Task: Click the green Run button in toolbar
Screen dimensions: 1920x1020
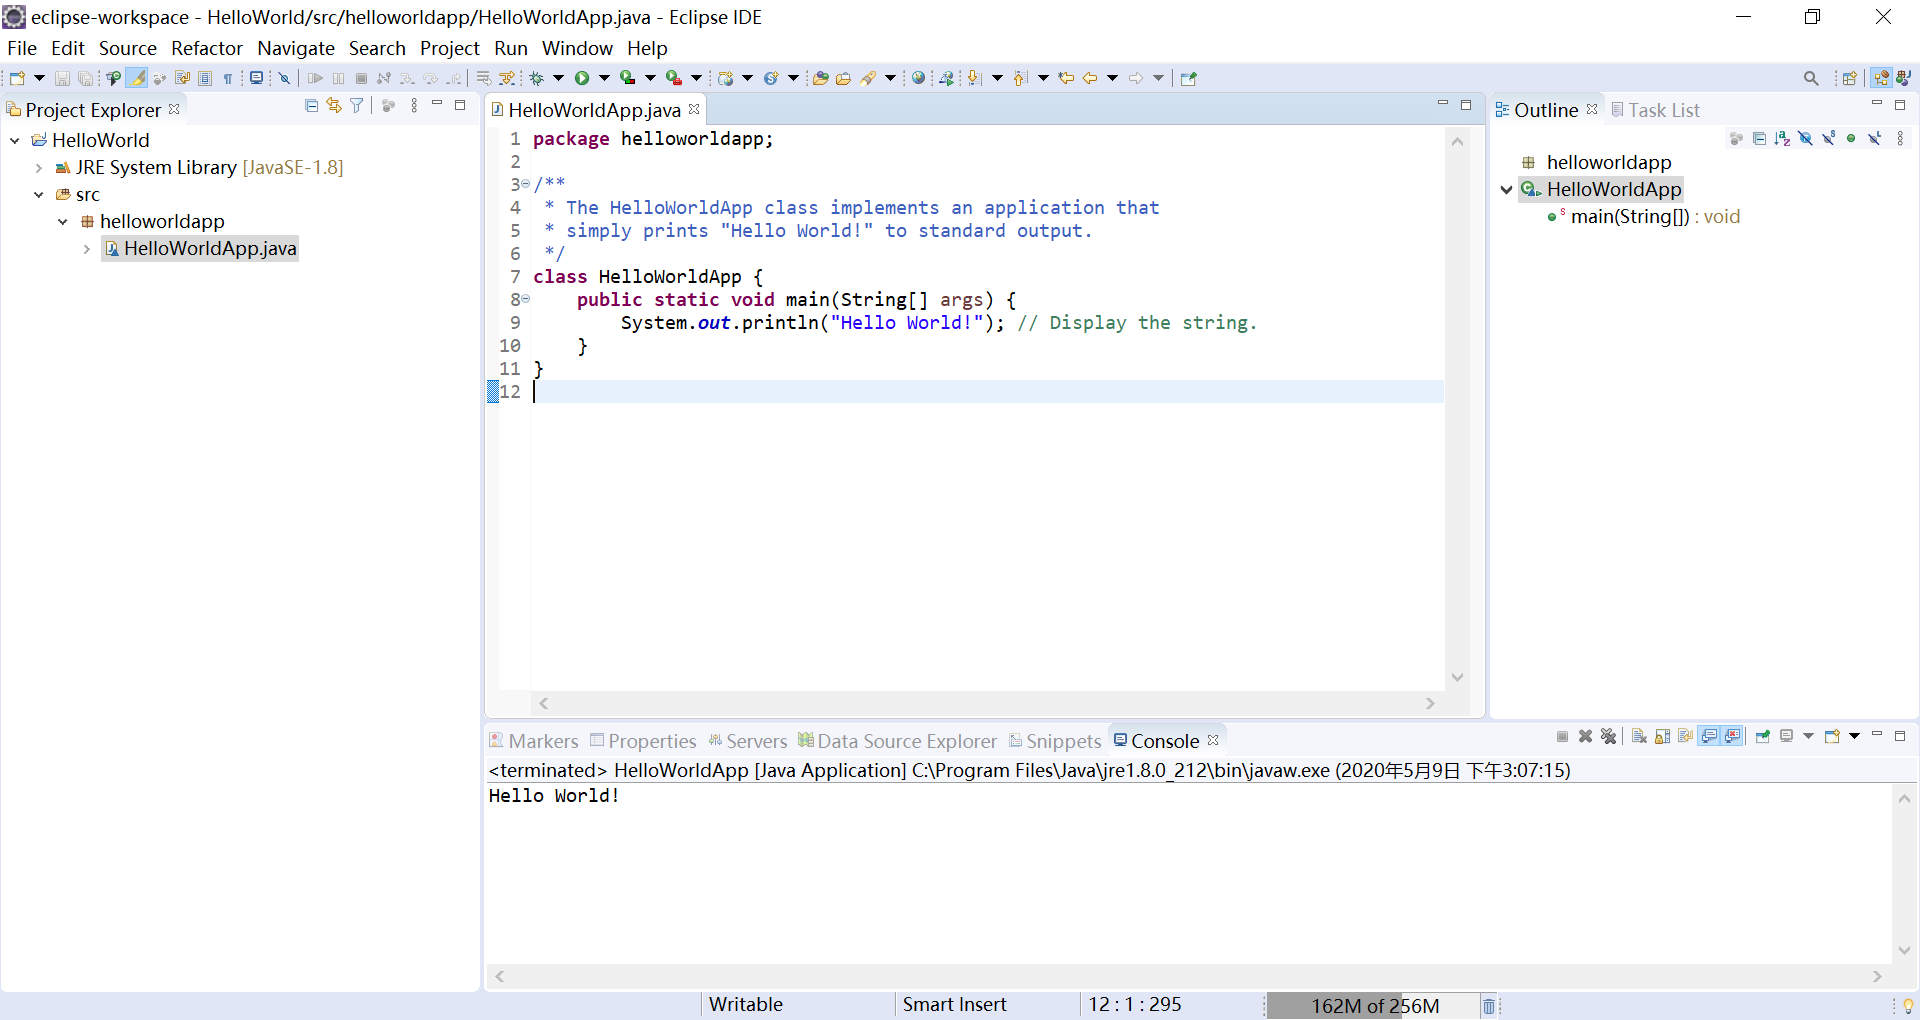Action: [581, 78]
